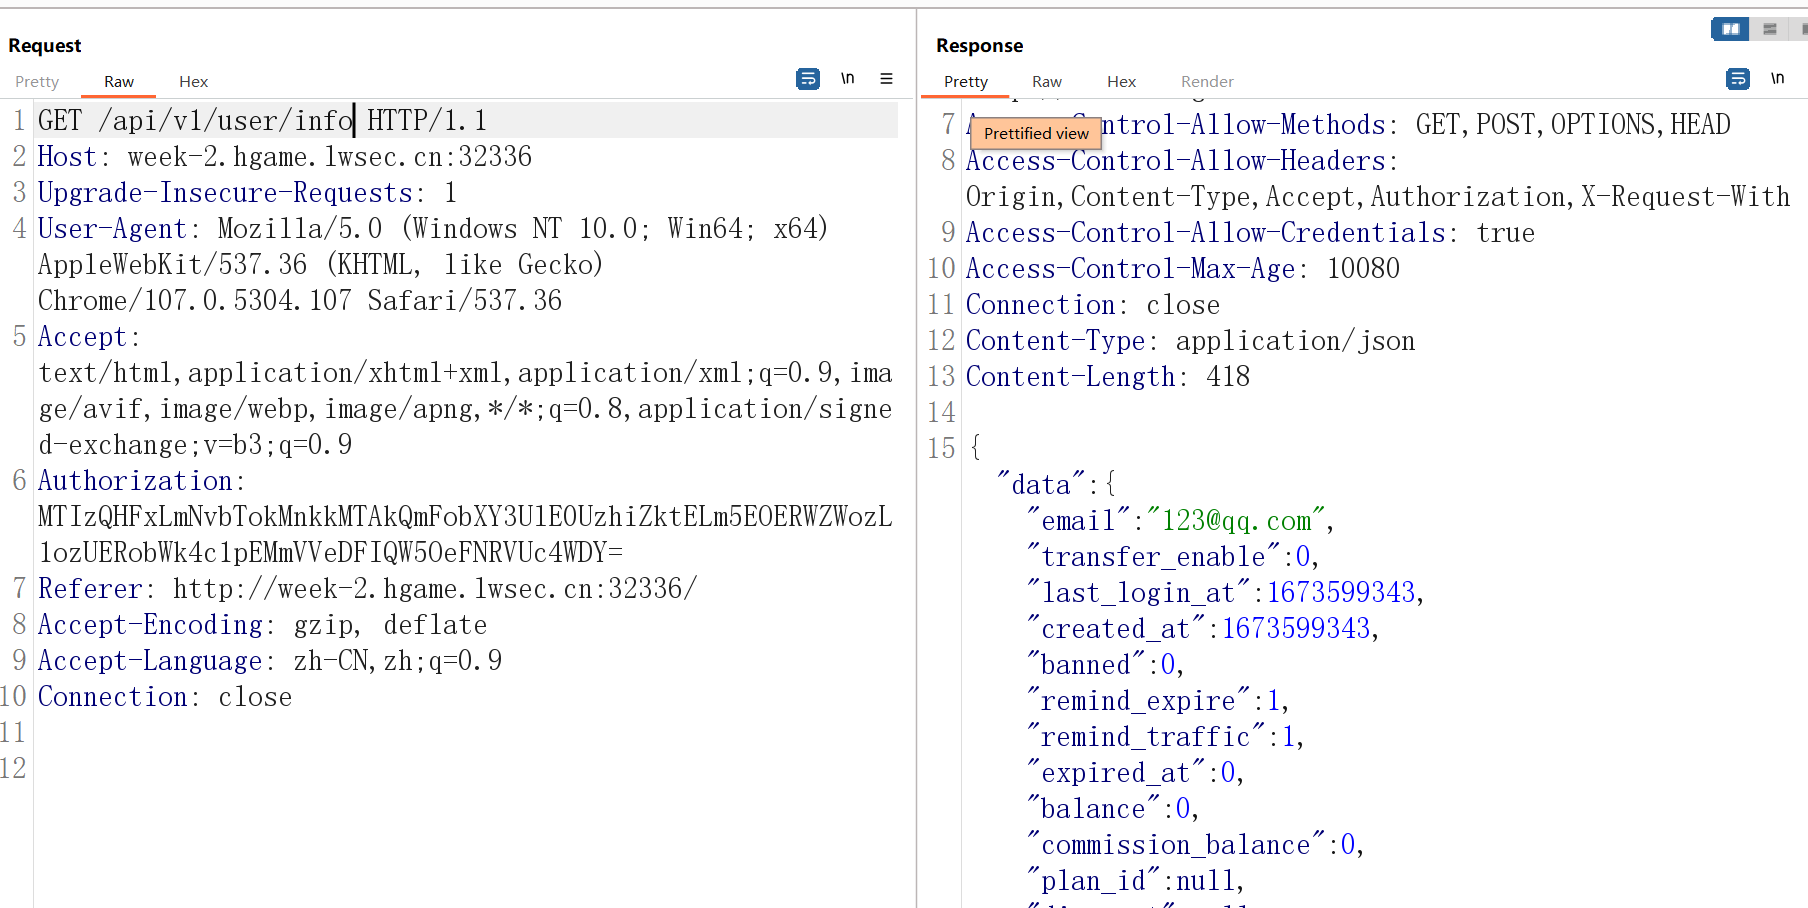Click Host value 'week-2.hgame.lwsec.cn:32336'
The width and height of the screenshot is (1808, 908).
[x=330, y=157]
